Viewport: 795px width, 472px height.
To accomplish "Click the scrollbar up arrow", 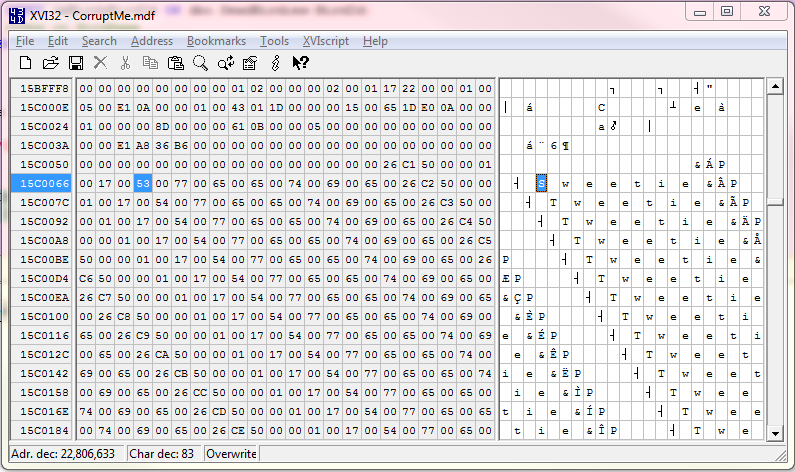I will coord(774,89).
